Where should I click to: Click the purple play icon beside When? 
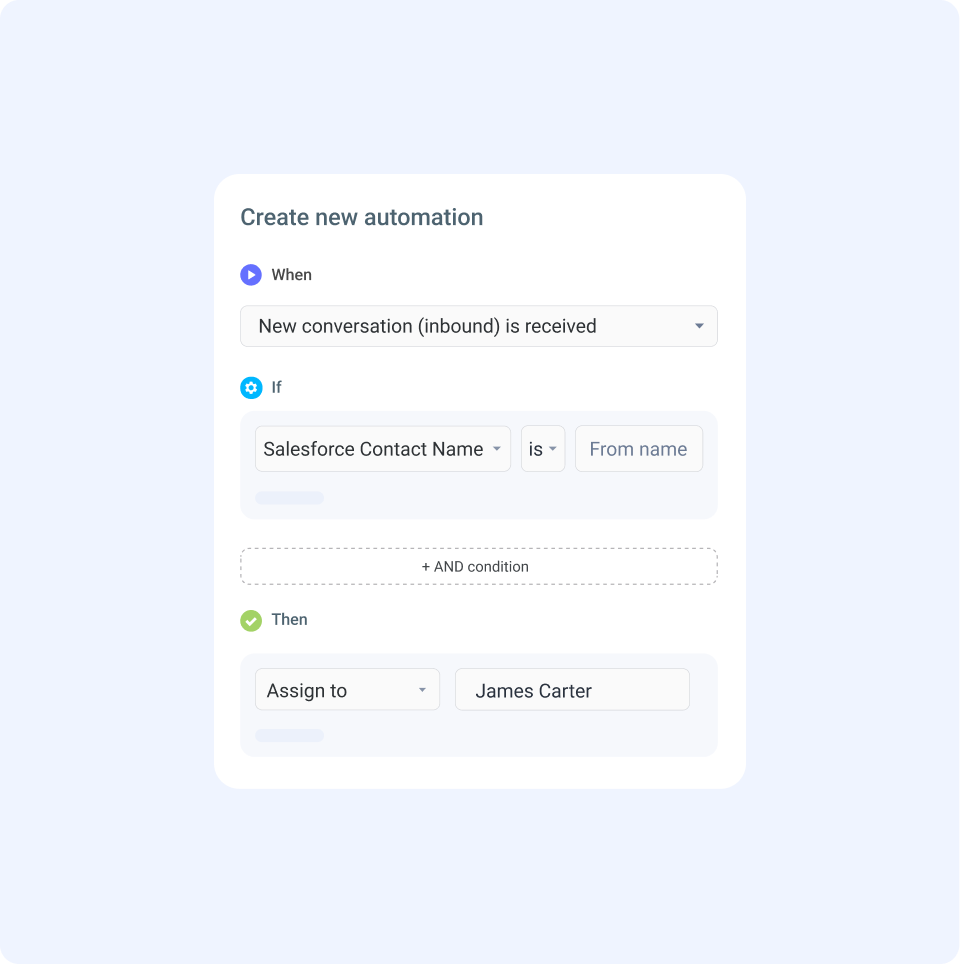tap(251, 275)
